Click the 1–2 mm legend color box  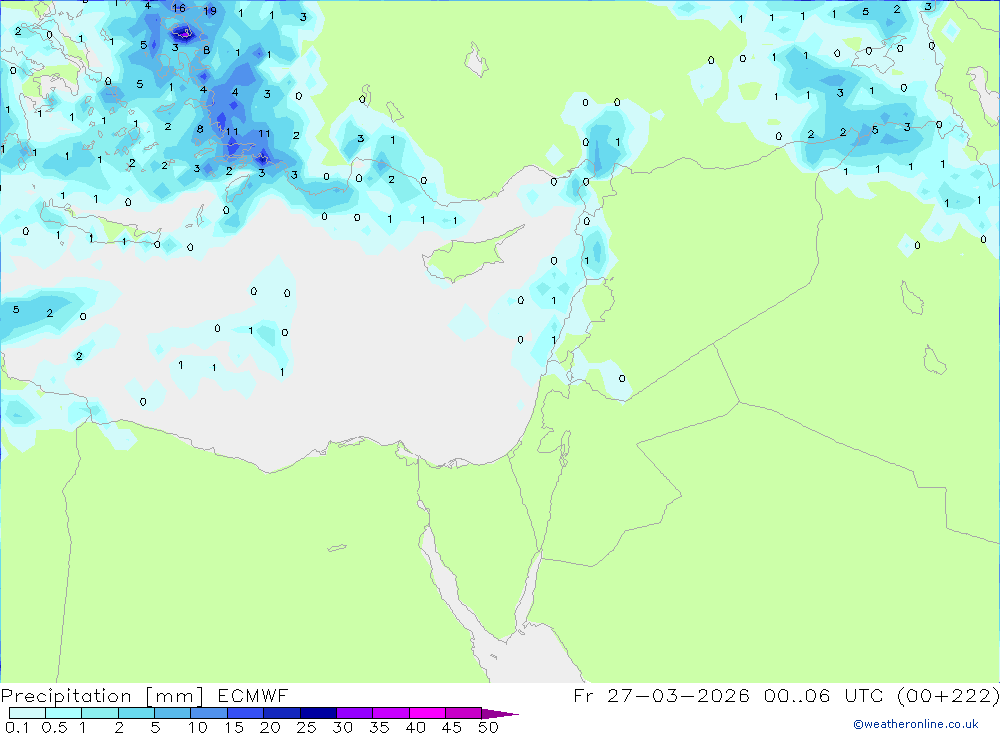coord(99,713)
